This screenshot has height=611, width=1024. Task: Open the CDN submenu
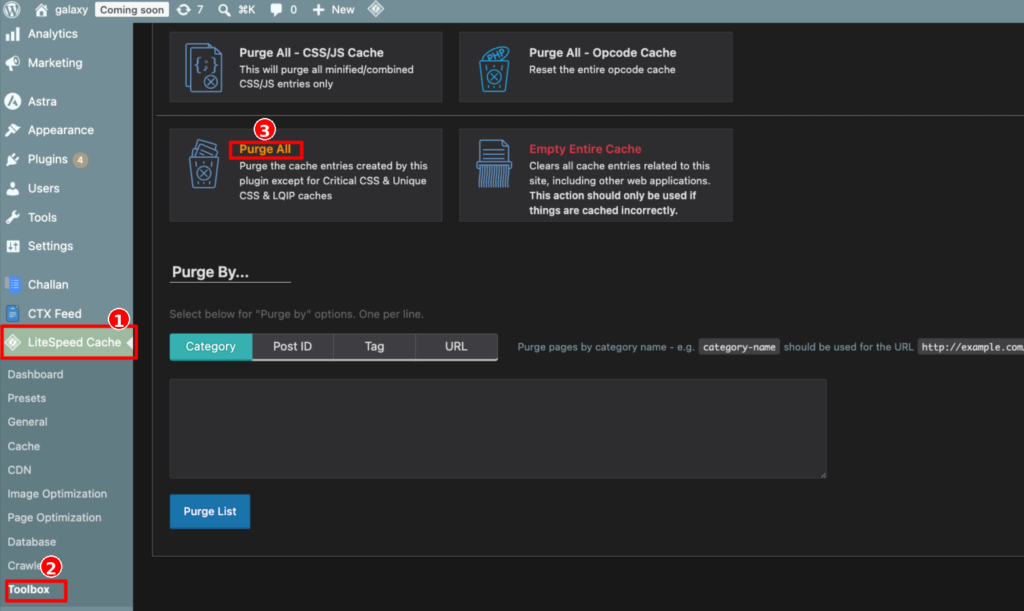coord(20,470)
